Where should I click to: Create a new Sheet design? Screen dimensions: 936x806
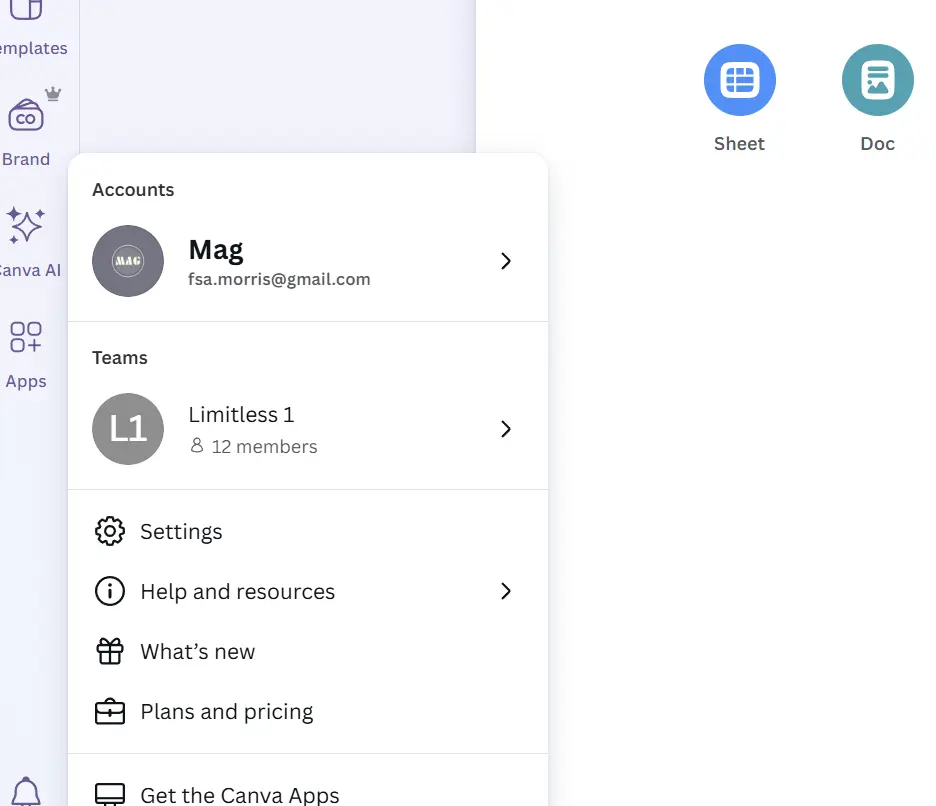click(740, 80)
